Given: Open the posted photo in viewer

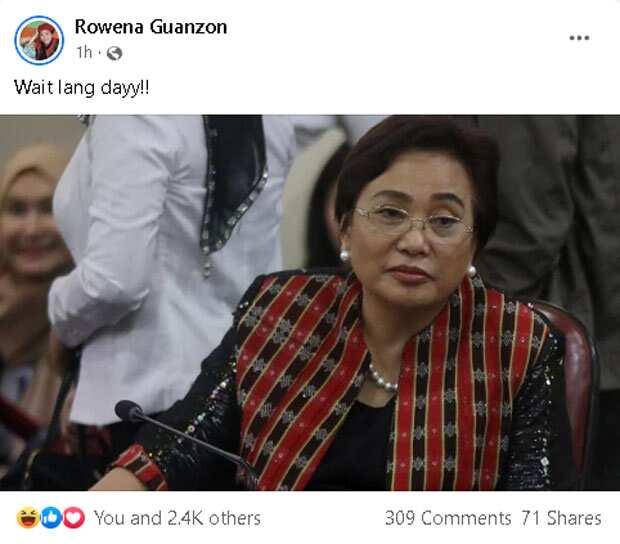Looking at the screenshot, I should (310, 303).
